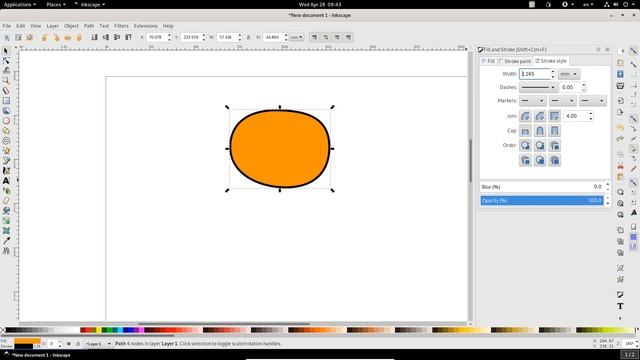Toggle move patterns with object
This screenshot has height=360, width=640.
click(x=349, y=37)
